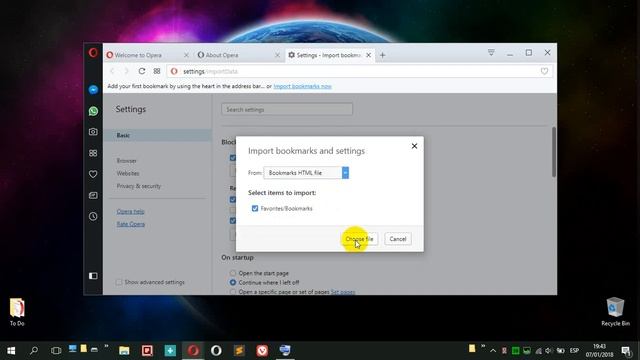Screen dimensions: 640x360
Task: Go back to previous page
Action: pos(112,71)
